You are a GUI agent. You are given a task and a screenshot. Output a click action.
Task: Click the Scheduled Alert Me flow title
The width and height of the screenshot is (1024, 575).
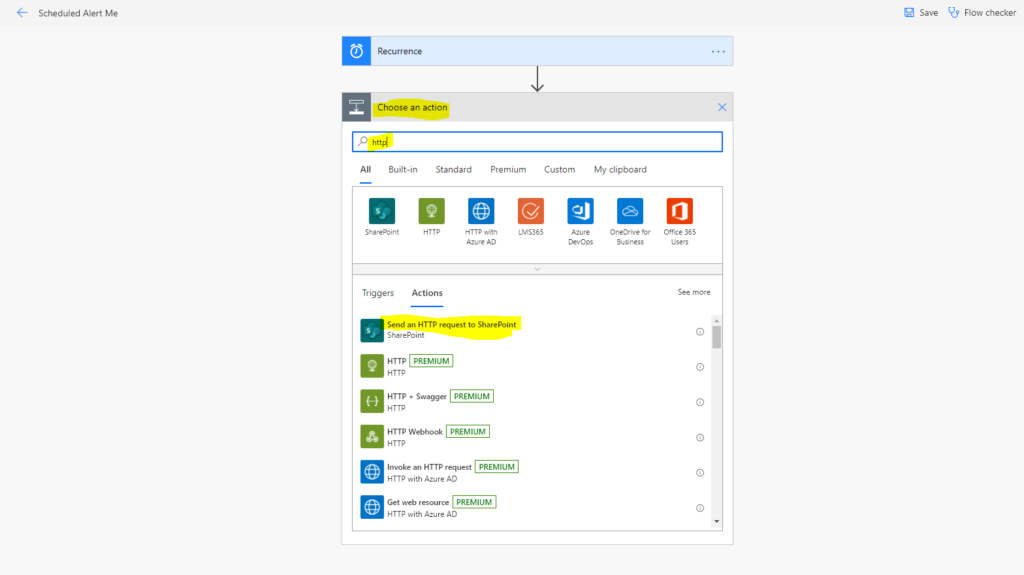click(x=78, y=13)
